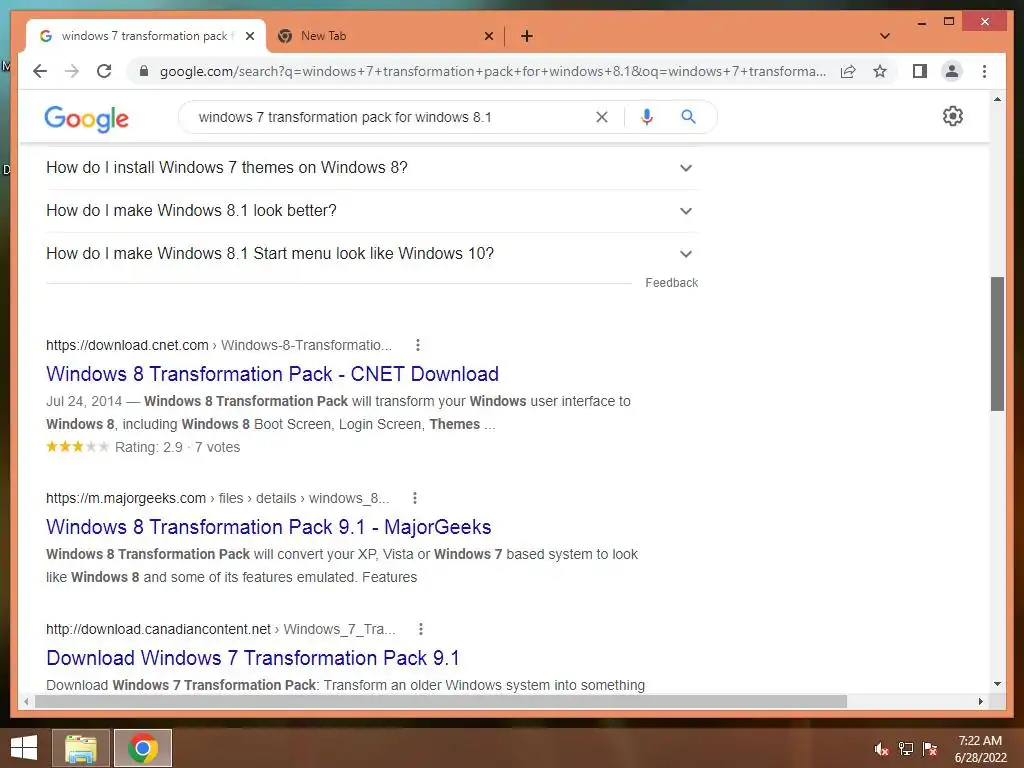Select the windows 7 transformation pack tab

[146, 36]
